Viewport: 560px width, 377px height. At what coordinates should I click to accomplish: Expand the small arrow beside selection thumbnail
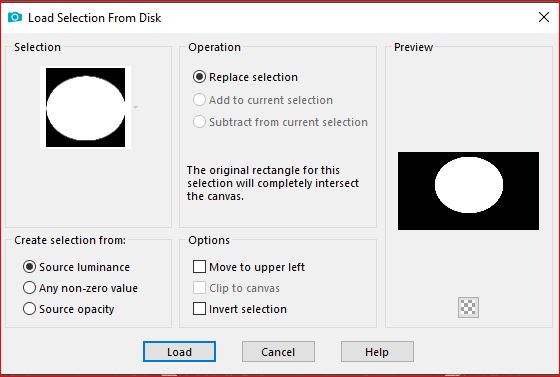(x=136, y=107)
